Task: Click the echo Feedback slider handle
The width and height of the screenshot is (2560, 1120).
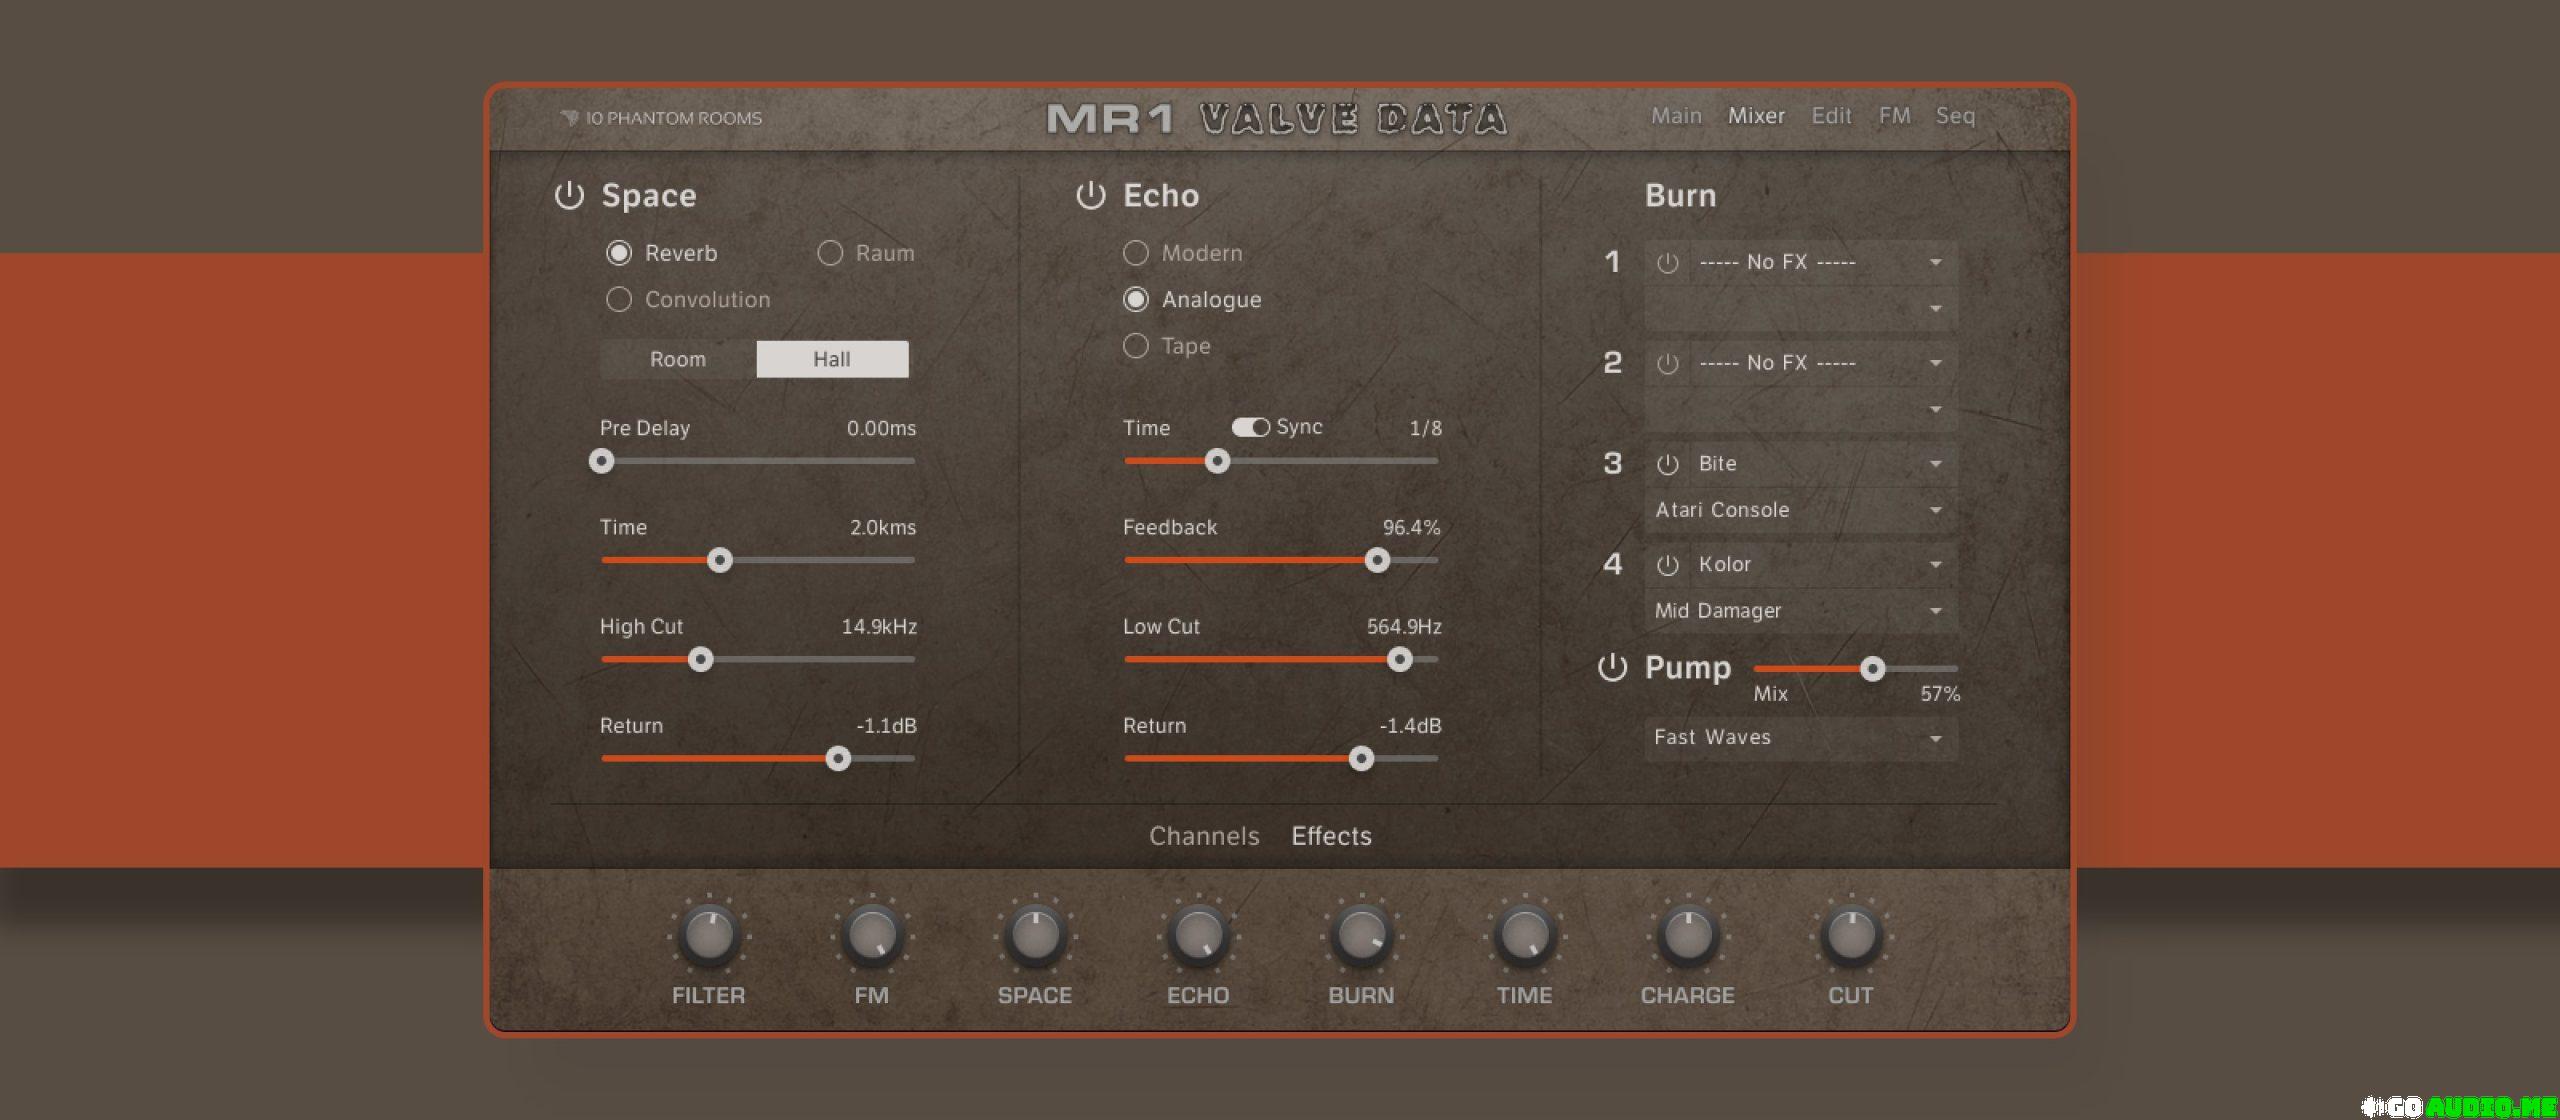Action: point(1377,560)
